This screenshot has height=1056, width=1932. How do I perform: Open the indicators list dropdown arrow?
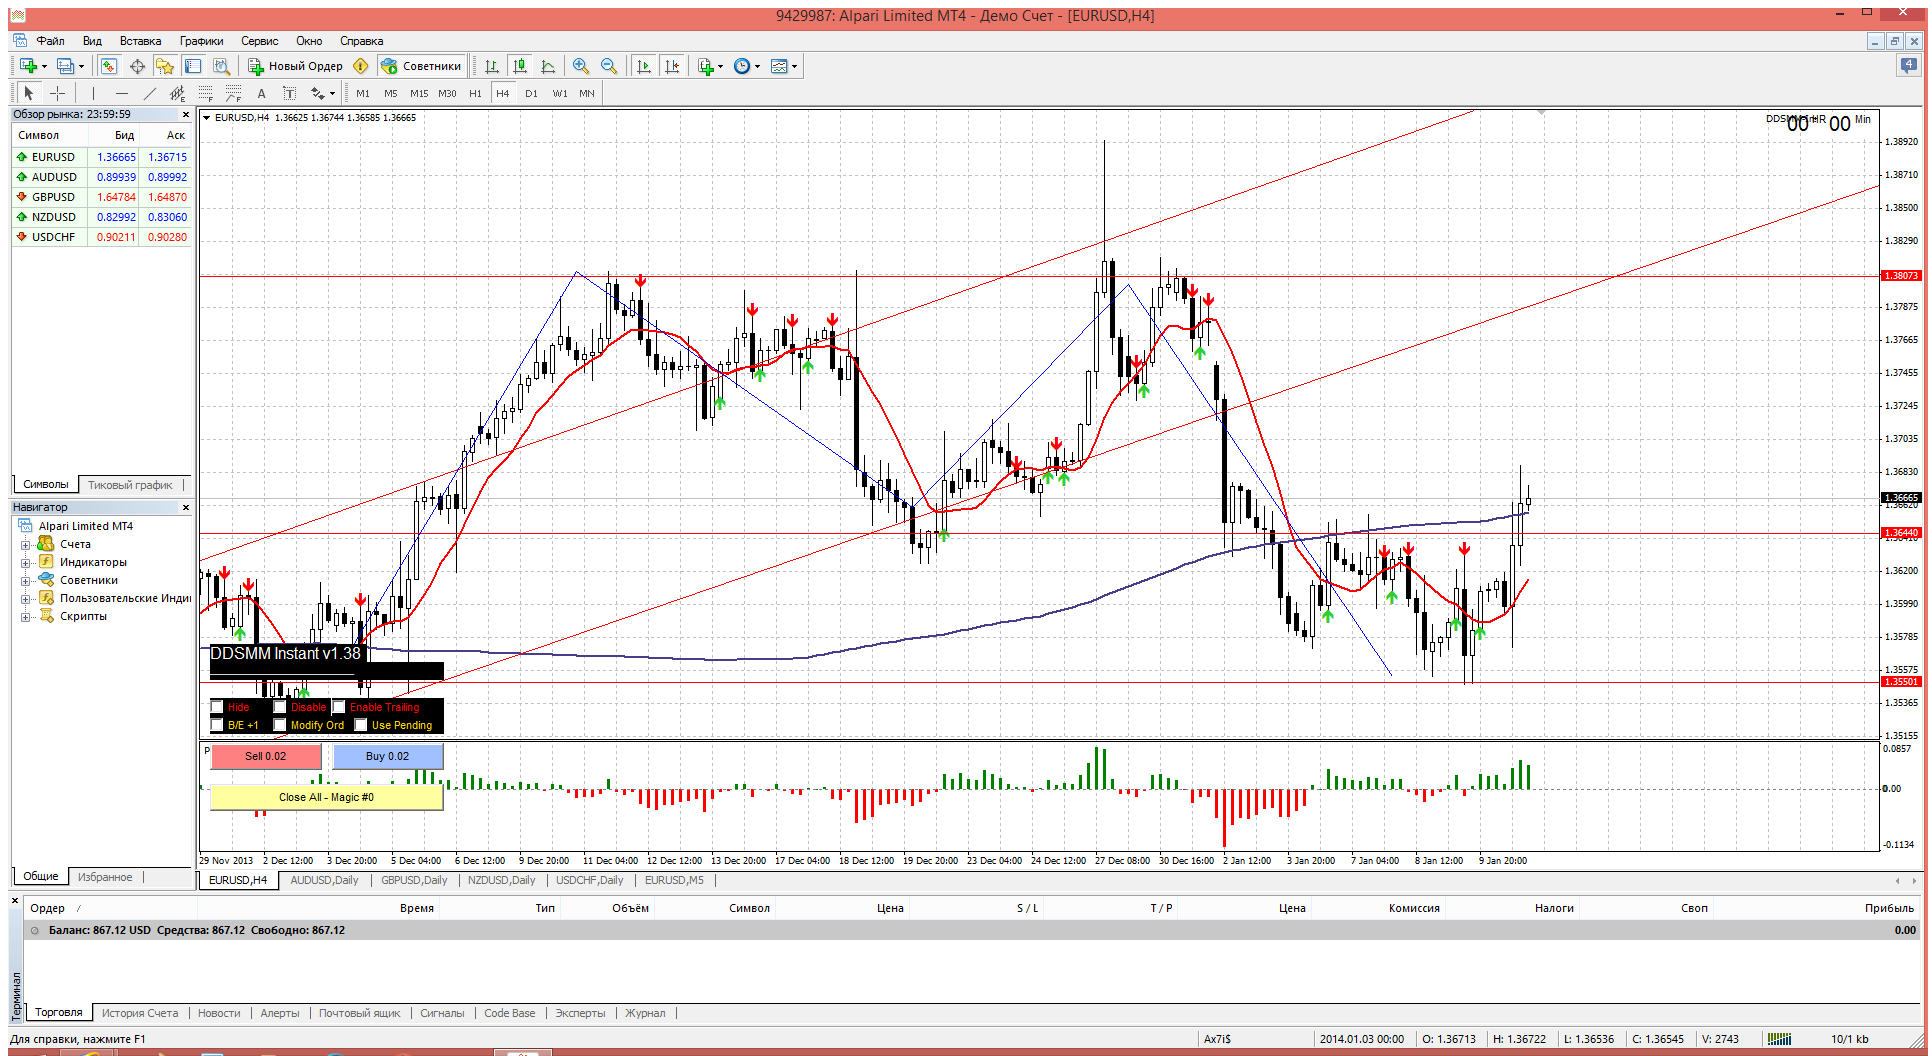point(720,67)
